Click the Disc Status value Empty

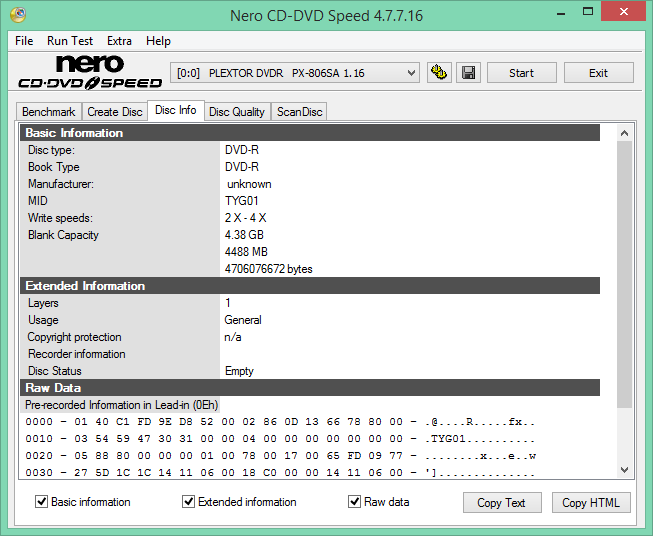239,371
